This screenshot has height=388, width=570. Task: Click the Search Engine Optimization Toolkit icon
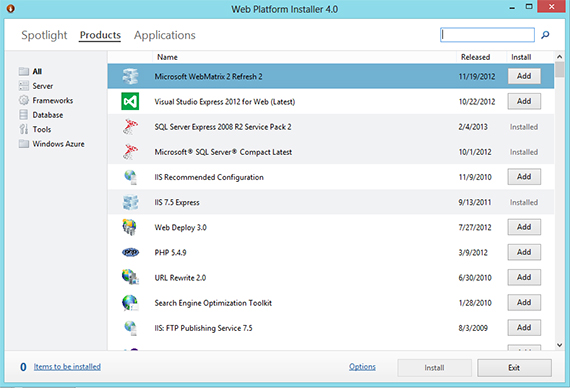(130, 303)
